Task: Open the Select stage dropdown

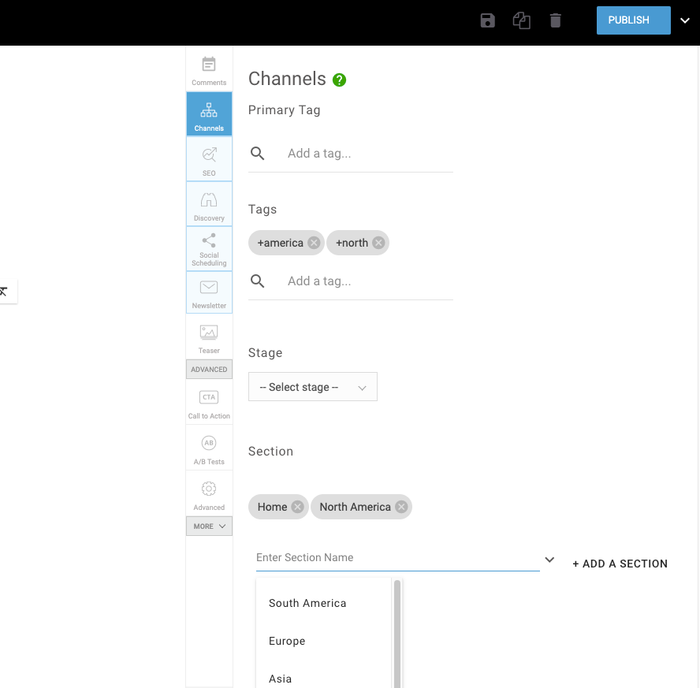Action: (x=312, y=387)
